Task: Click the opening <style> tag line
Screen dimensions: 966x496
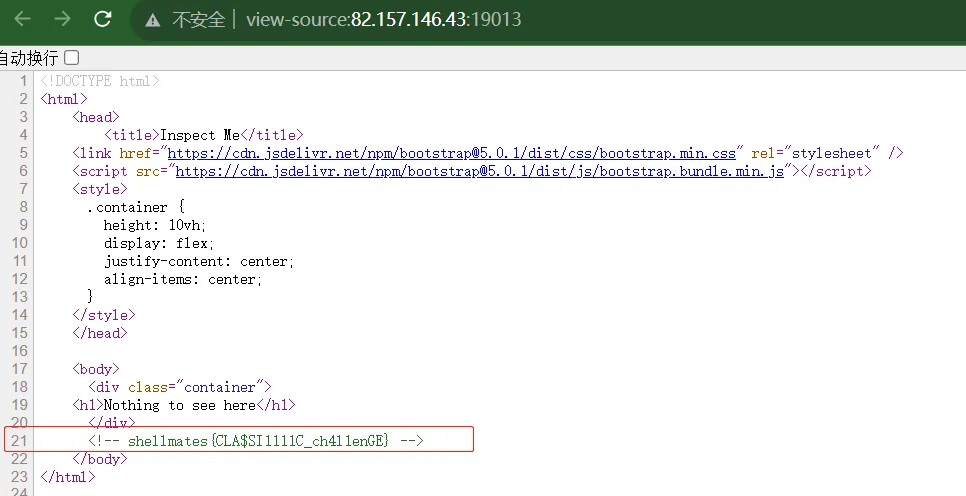Action: pyautogui.click(x=100, y=189)
